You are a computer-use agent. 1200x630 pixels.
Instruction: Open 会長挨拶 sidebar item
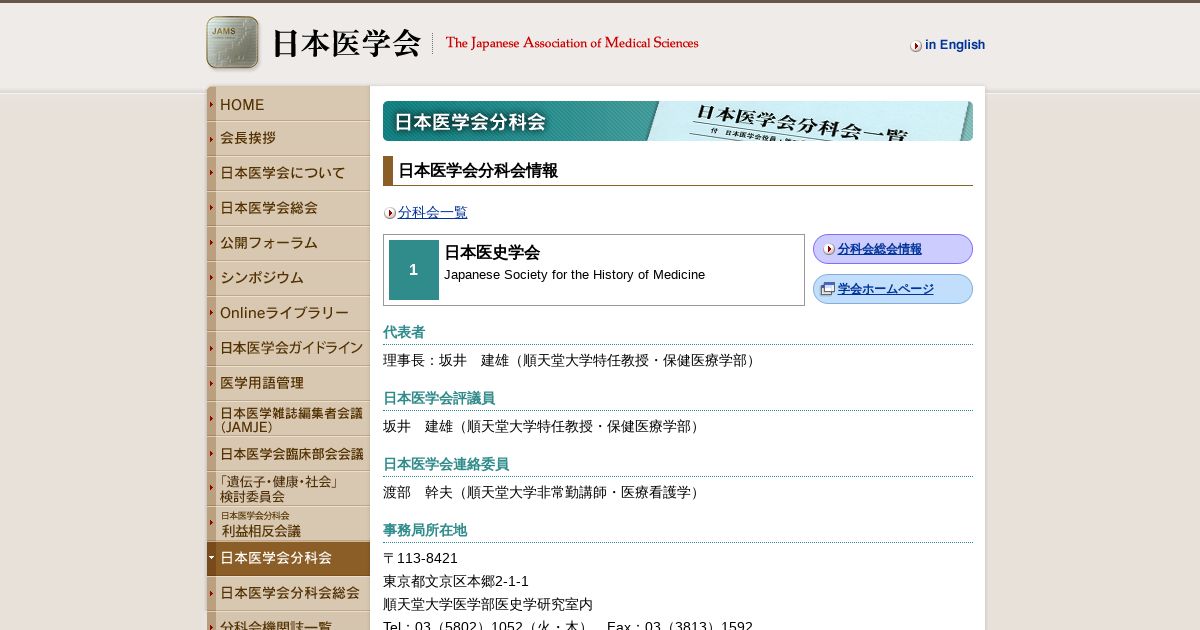pos(288,139)
